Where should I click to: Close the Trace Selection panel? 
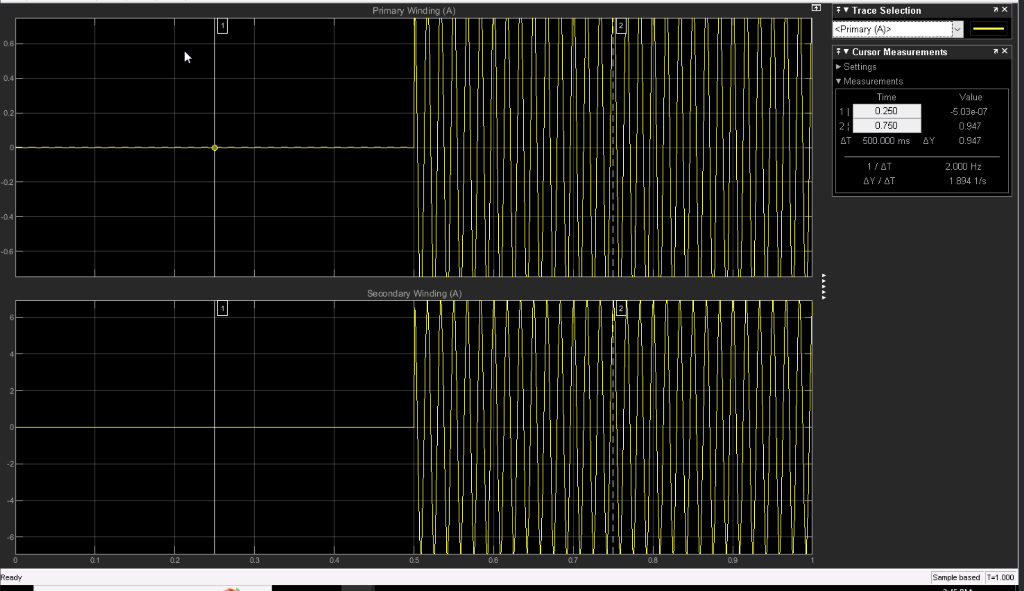tap(1005, 9)
